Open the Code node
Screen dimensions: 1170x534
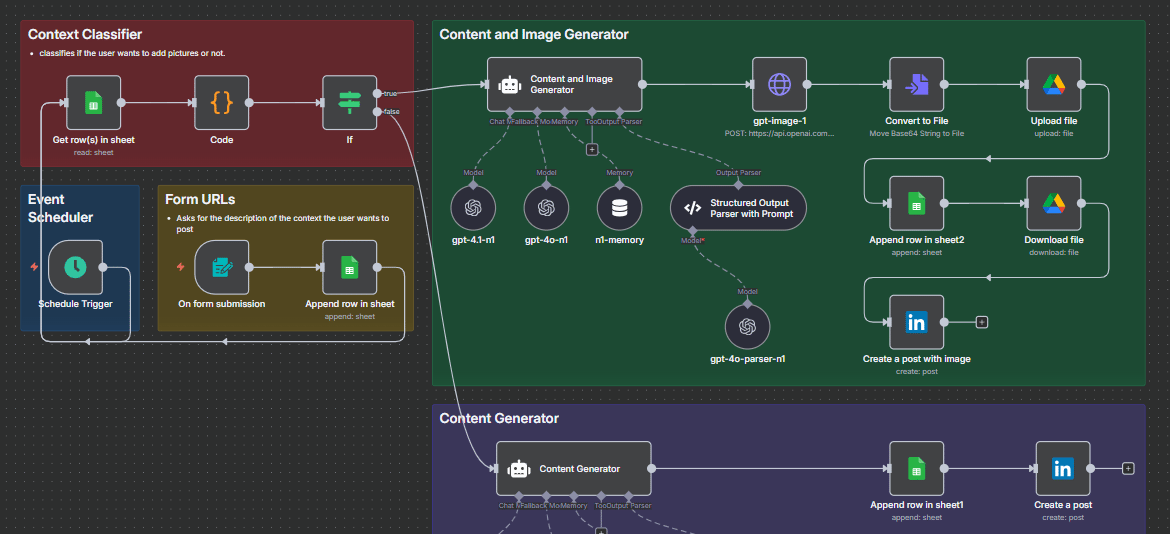click(x=222, y=102)
